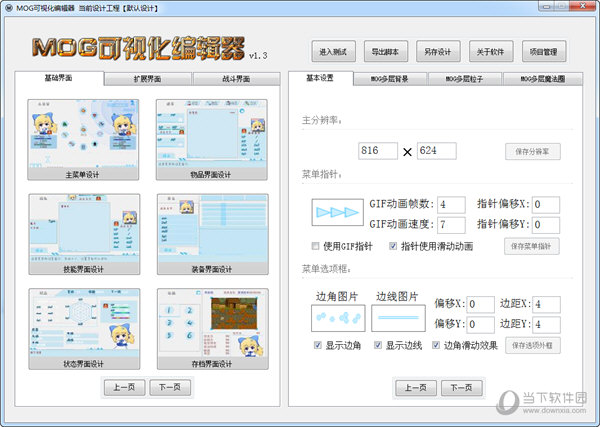600x427 pixels.
Task: Focus the resolution height field showing 624
Action: (x=437, y=151)
